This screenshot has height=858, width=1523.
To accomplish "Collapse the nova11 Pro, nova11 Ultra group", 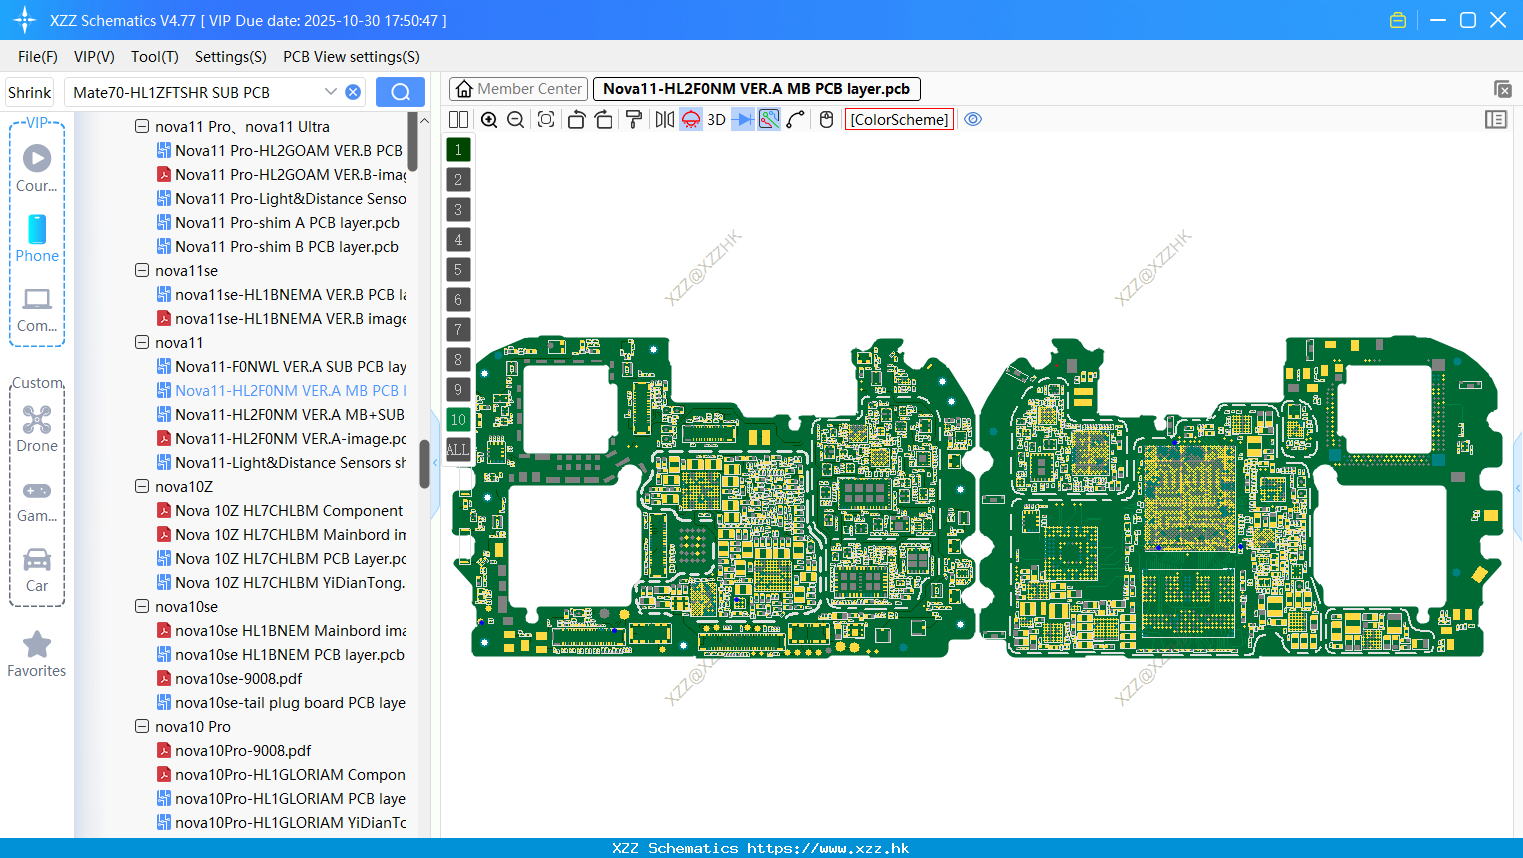I will pos(142,127).
